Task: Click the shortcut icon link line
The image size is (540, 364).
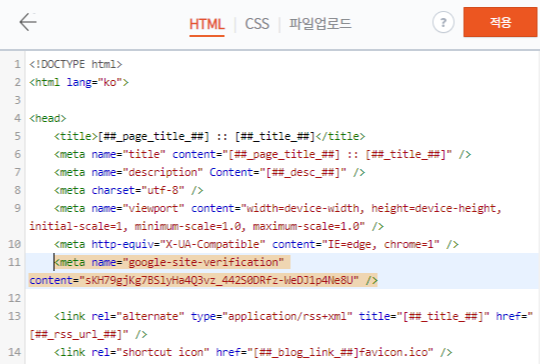Action: point(253,352)
